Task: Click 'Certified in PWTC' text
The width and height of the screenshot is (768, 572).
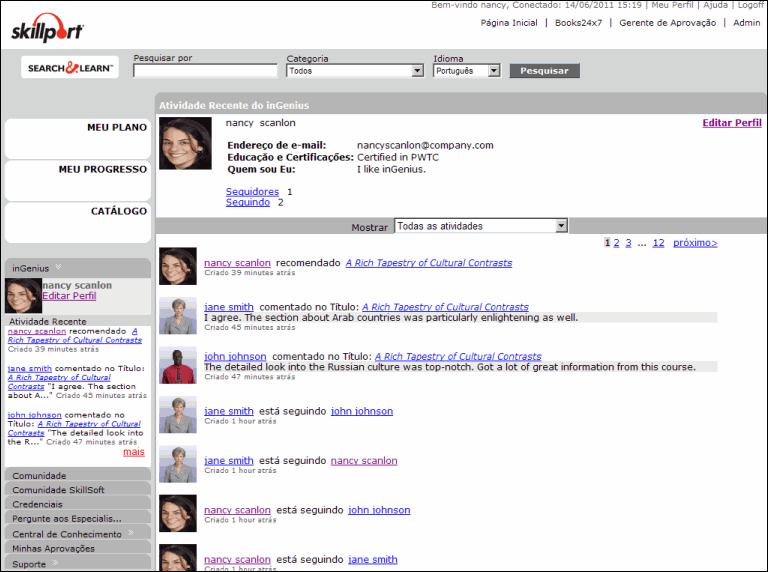Action: point(398,157)
